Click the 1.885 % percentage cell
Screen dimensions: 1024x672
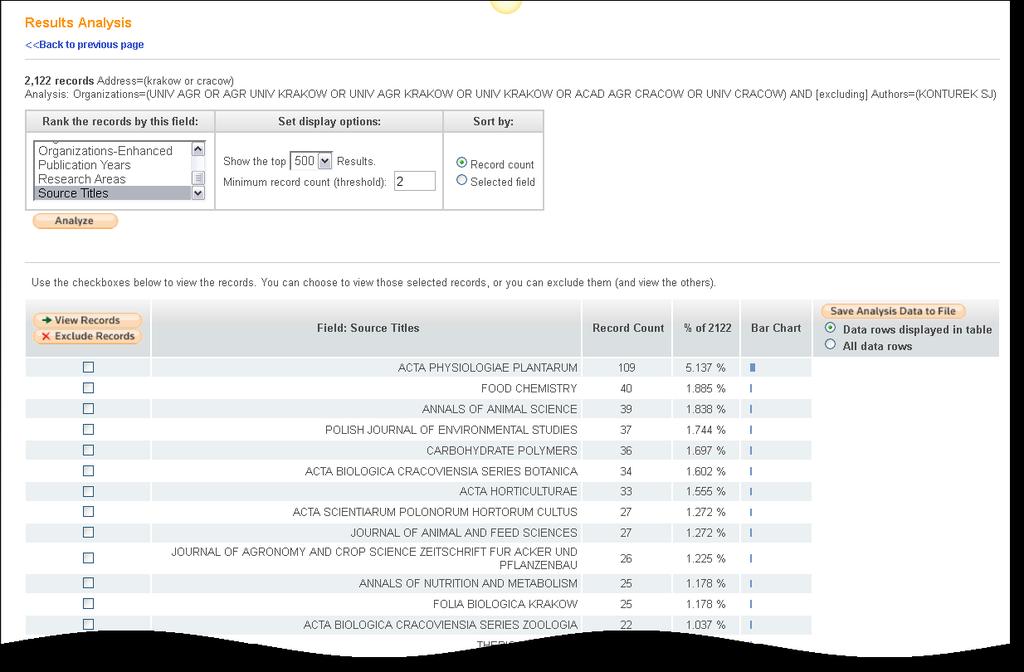[705, 389]
